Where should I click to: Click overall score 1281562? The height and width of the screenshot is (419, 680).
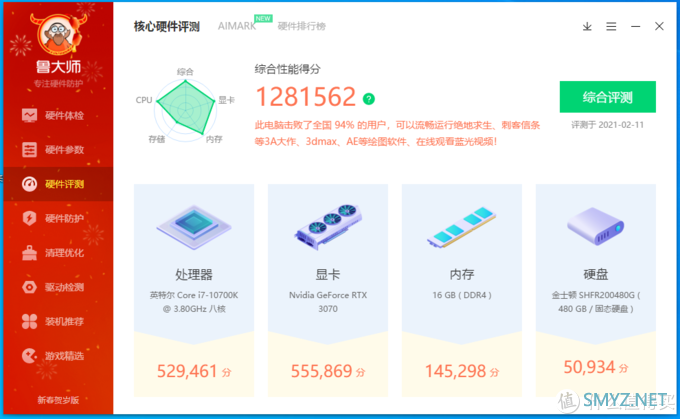(x=306, y=97)
